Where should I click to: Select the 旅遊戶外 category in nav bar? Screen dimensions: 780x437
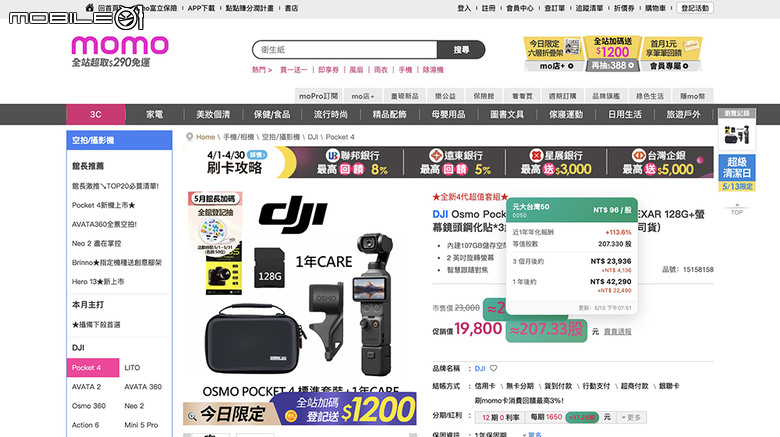pos(683,114)
